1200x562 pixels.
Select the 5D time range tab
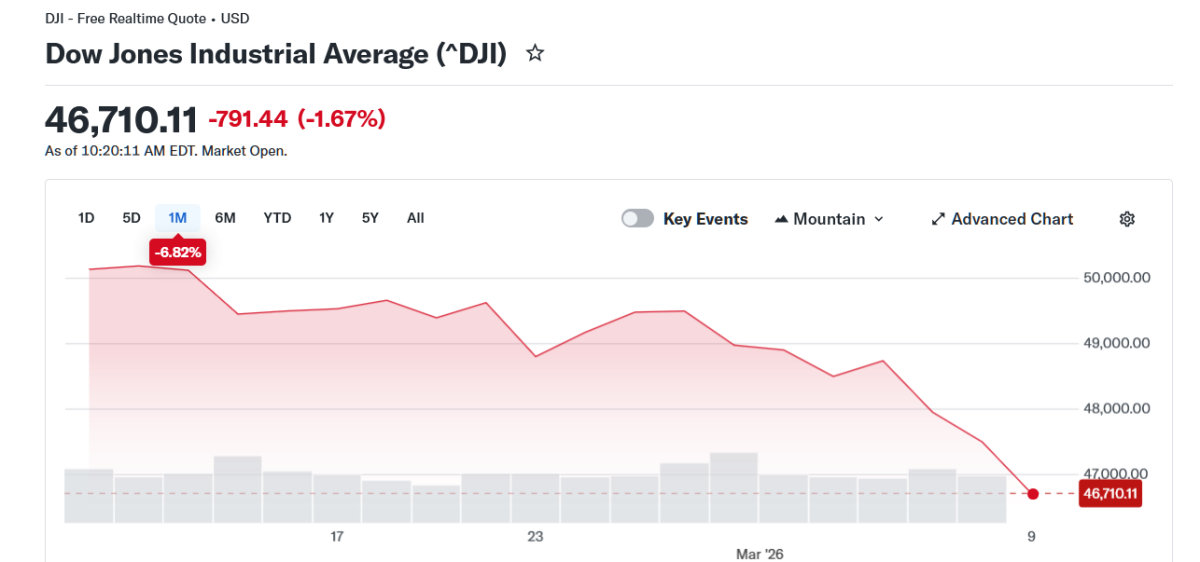pos(132,218)
